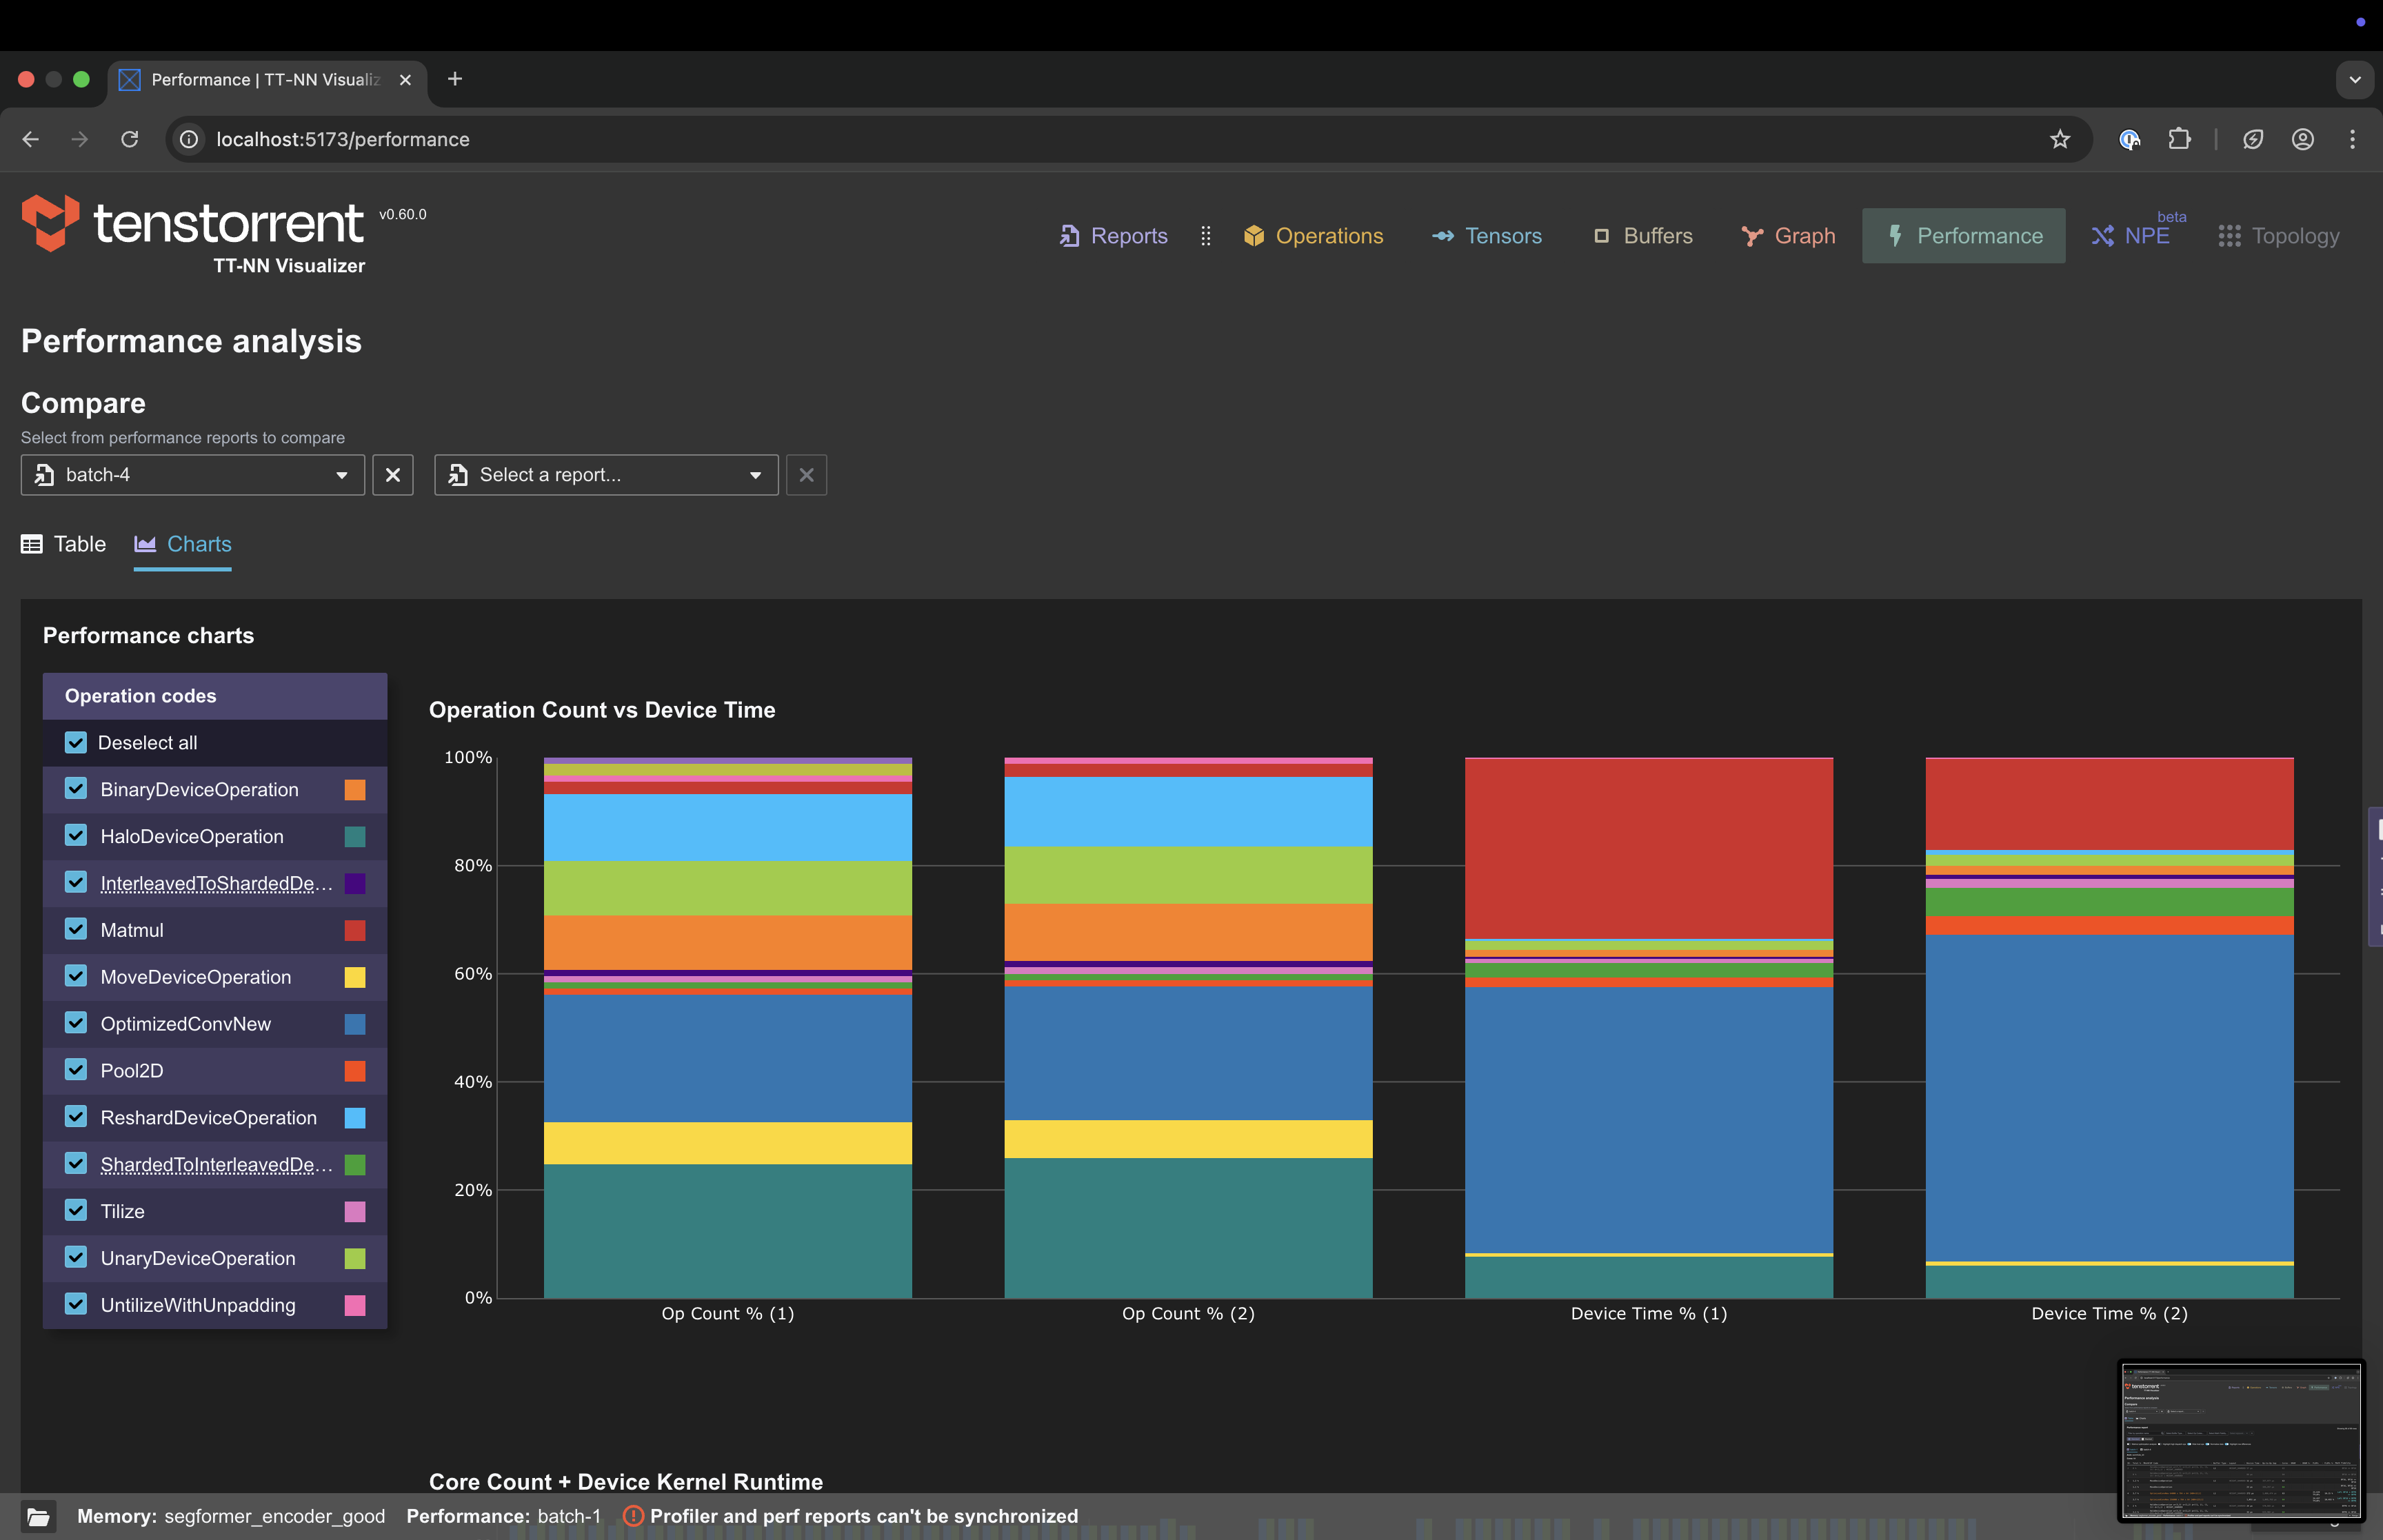Image resolution: width=2383 pixels, height=1540 pixels.
Task: Expand the batch-4 report dropdown
Action: click(341, 475)
